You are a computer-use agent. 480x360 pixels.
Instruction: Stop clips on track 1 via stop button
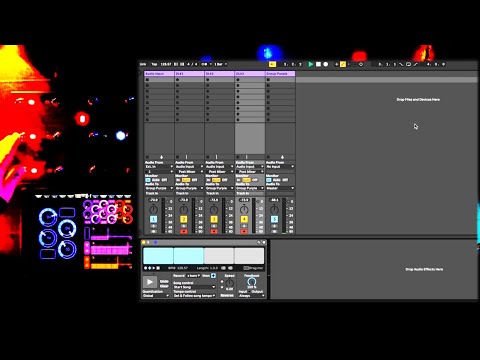(147, 157)
